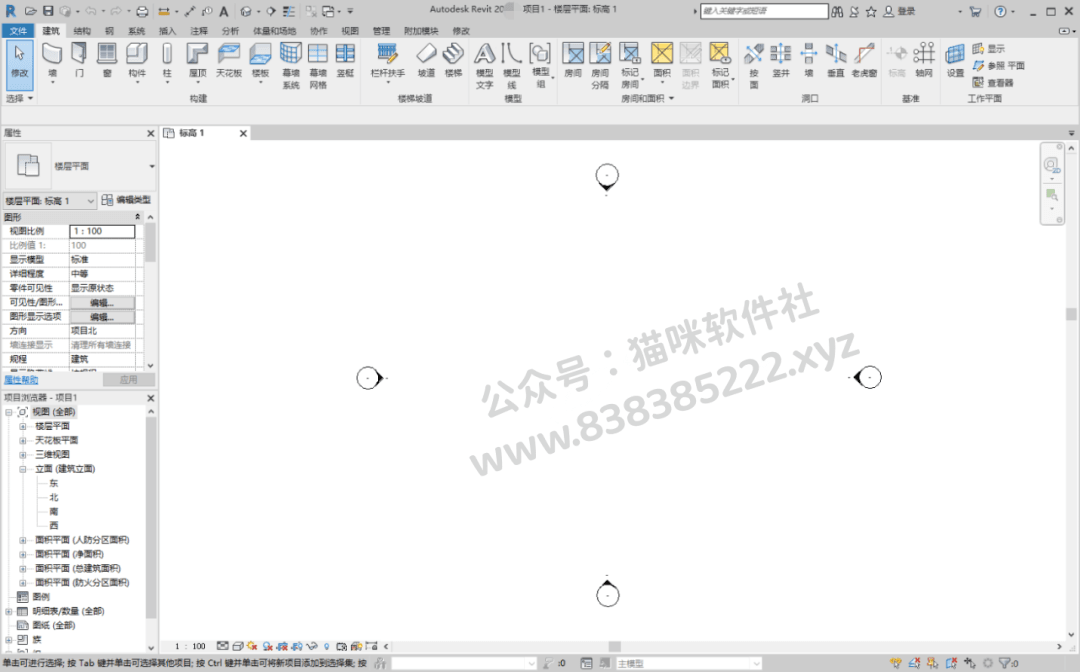Select the 竖井 (Shaft) opening tool

780,61
